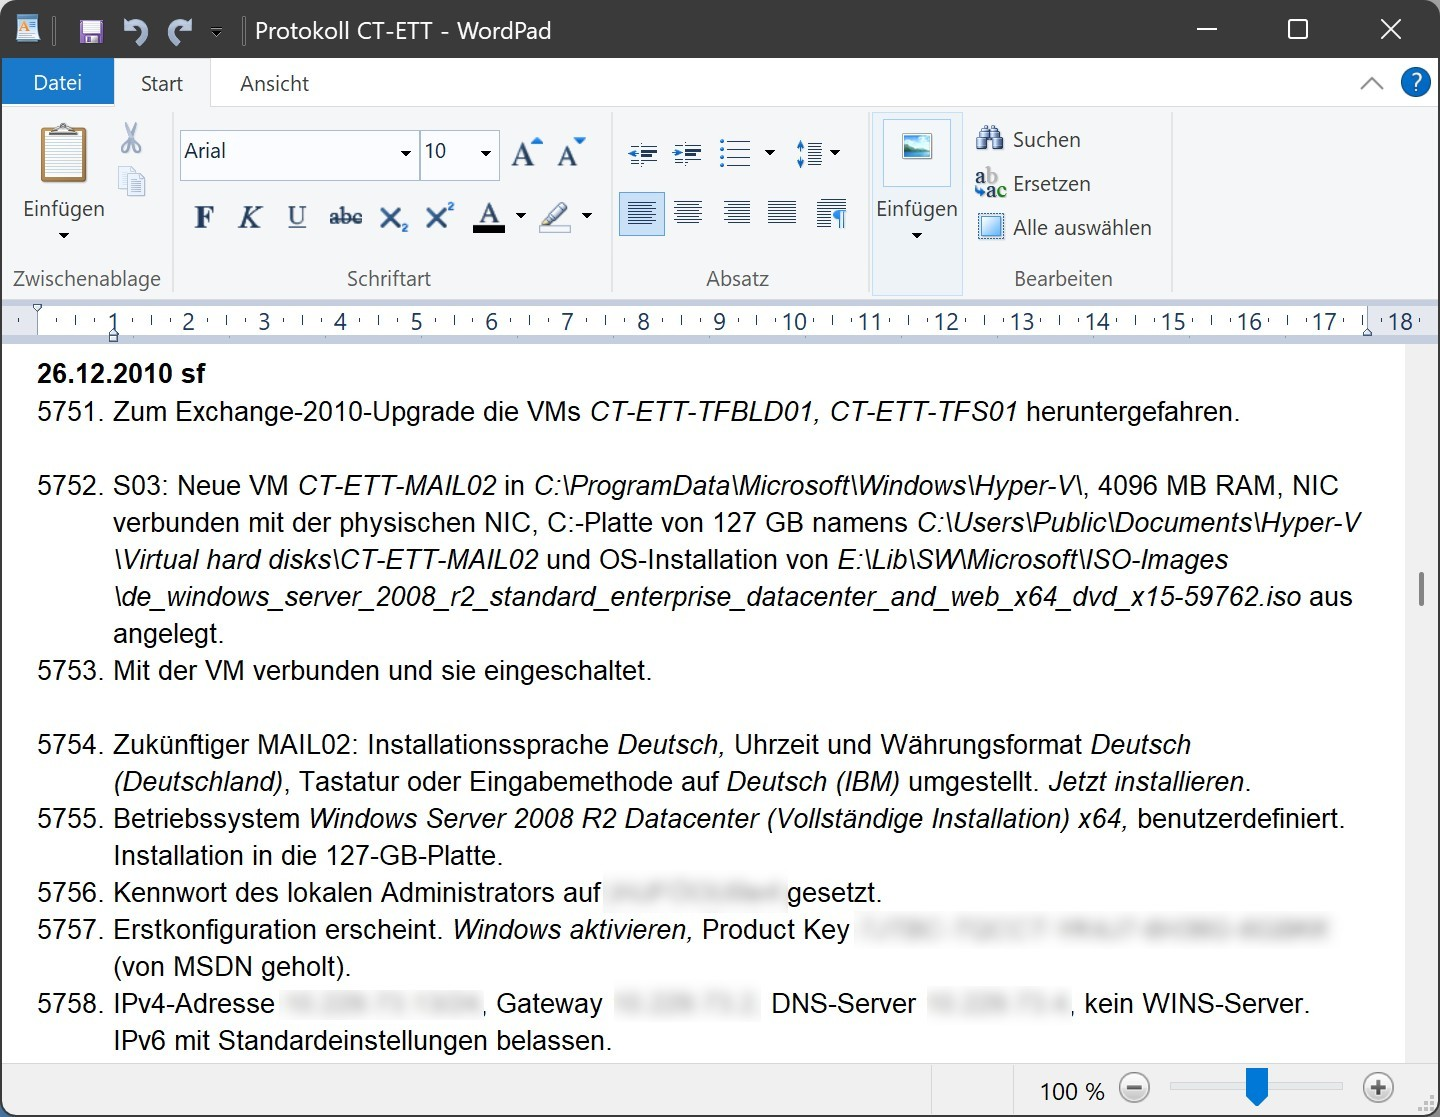Select everything via Alle auswählen
The width and height of the screenshot is (1440, 1117).
[1063, 227]
